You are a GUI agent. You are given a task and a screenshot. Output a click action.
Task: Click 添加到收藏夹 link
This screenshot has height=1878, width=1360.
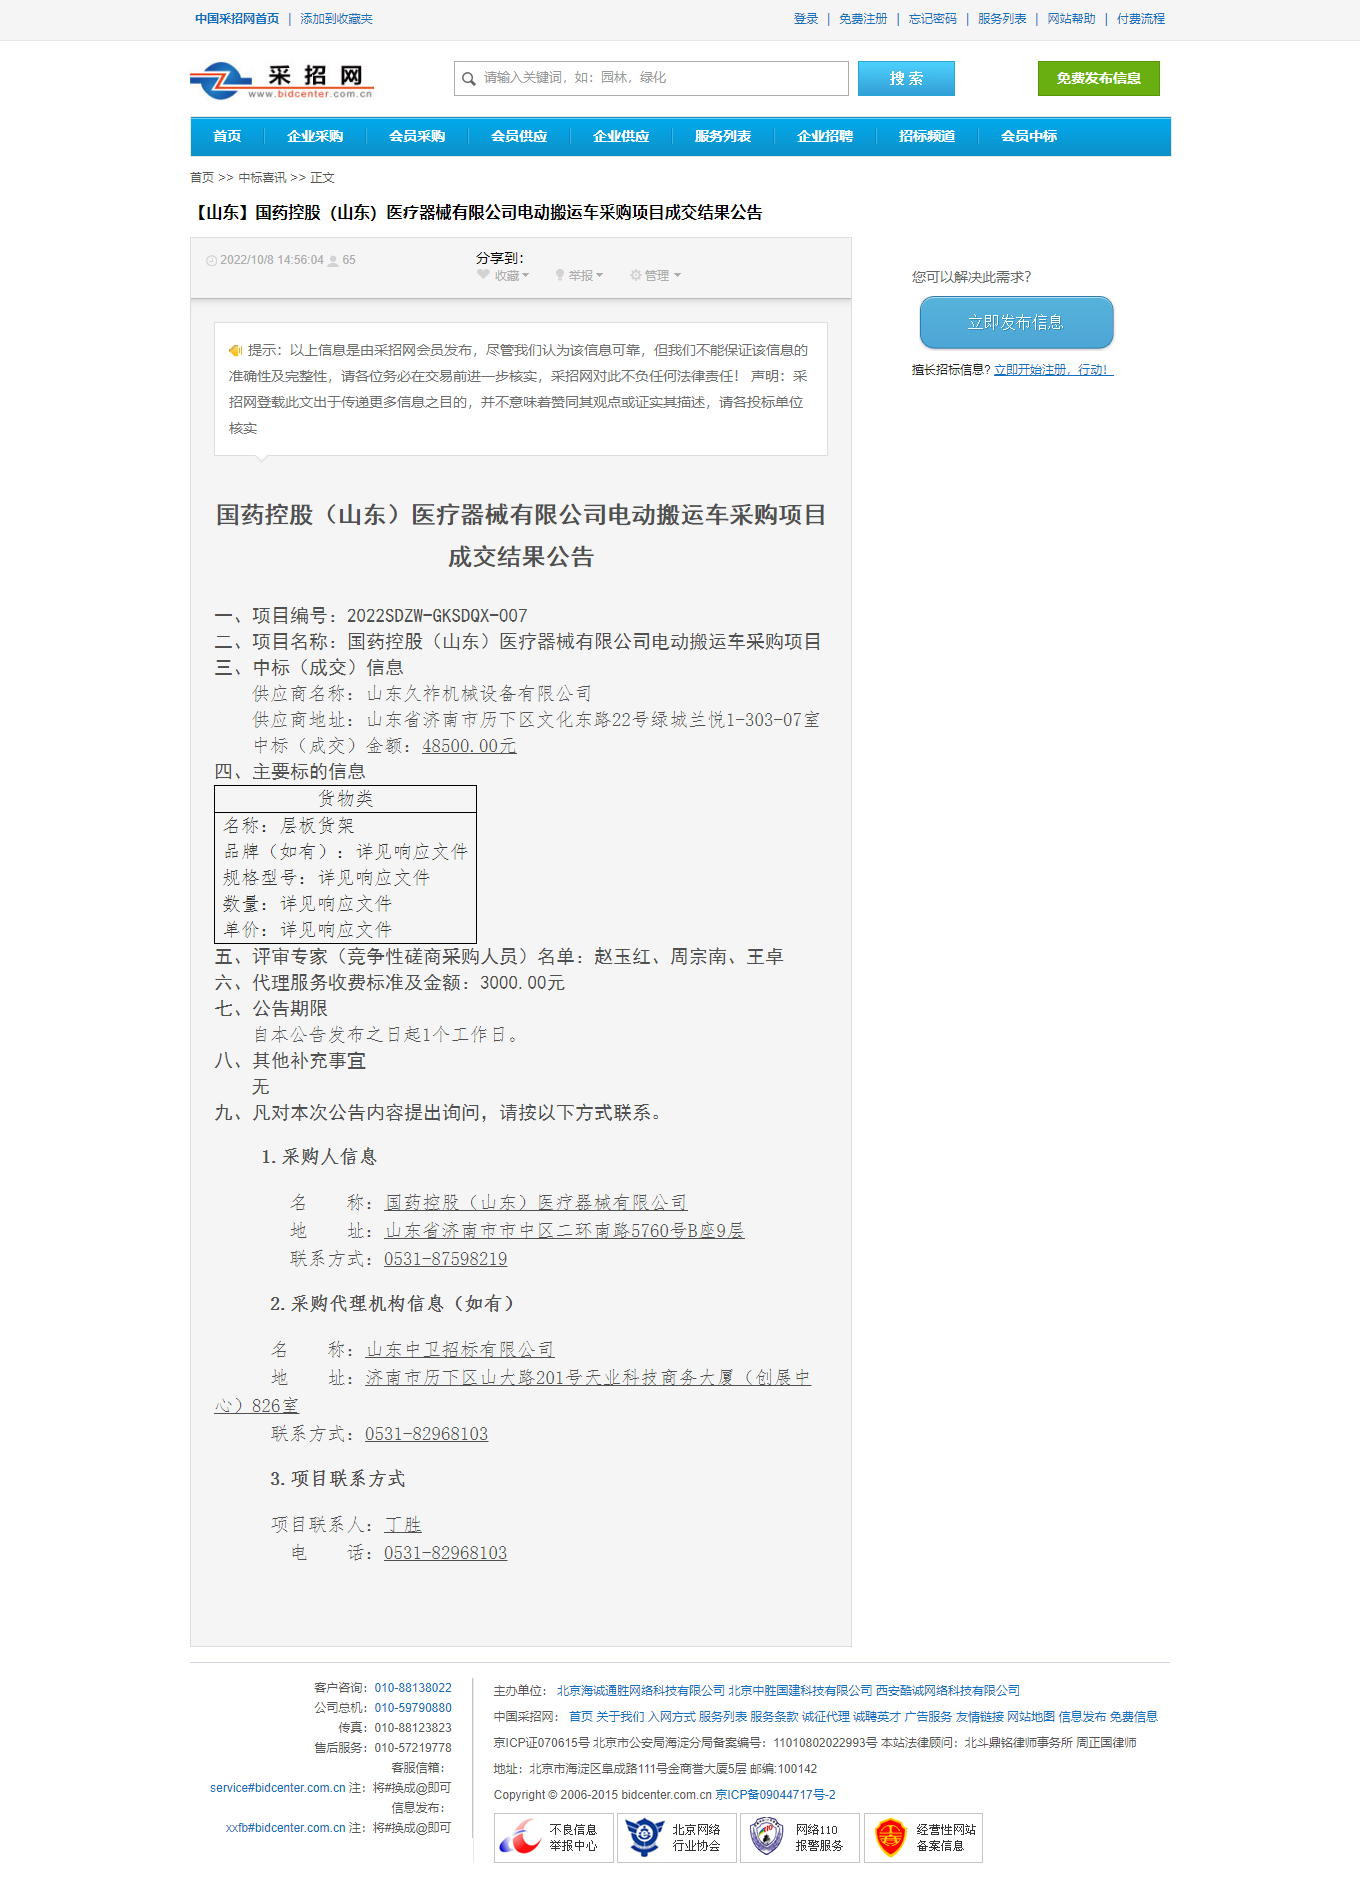point(336,19)
